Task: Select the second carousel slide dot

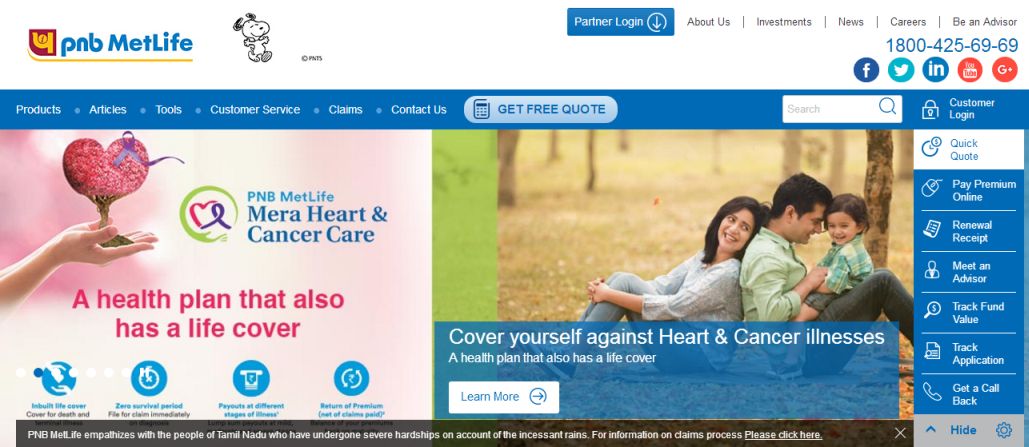Action: [x=39, y=372]
